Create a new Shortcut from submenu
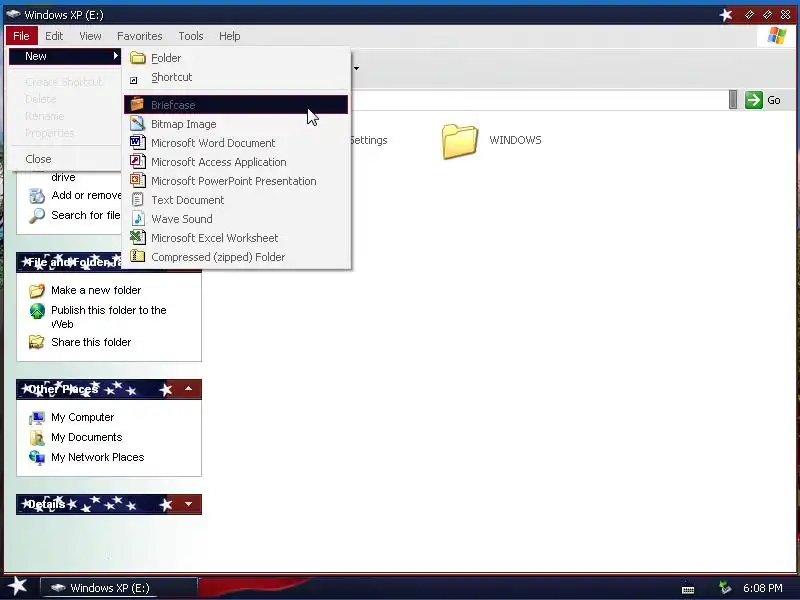The height and width of the screenshot is (600, 800). point(236,77)
